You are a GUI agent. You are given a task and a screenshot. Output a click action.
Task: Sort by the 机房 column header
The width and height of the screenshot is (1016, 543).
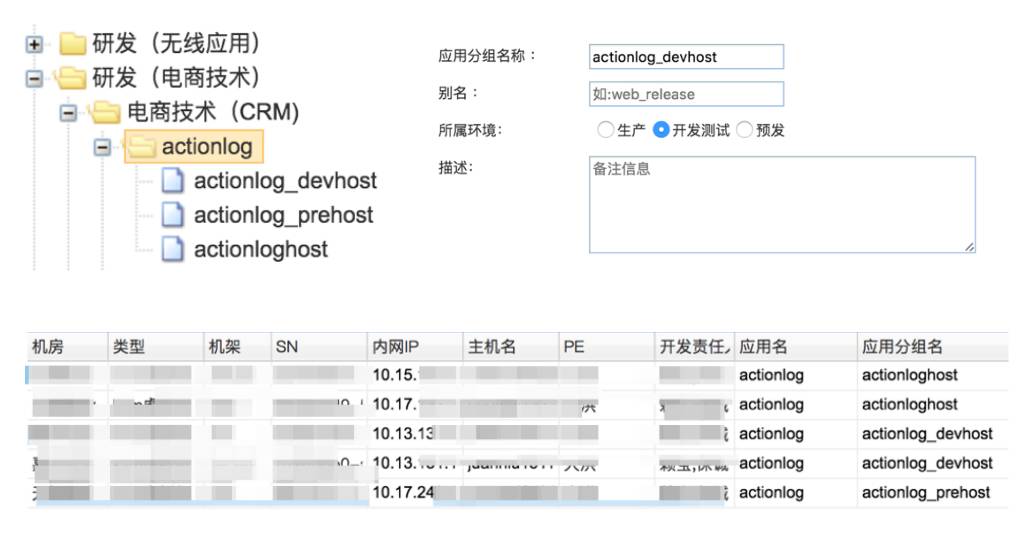pyautogui.click(x=67, y=347)
